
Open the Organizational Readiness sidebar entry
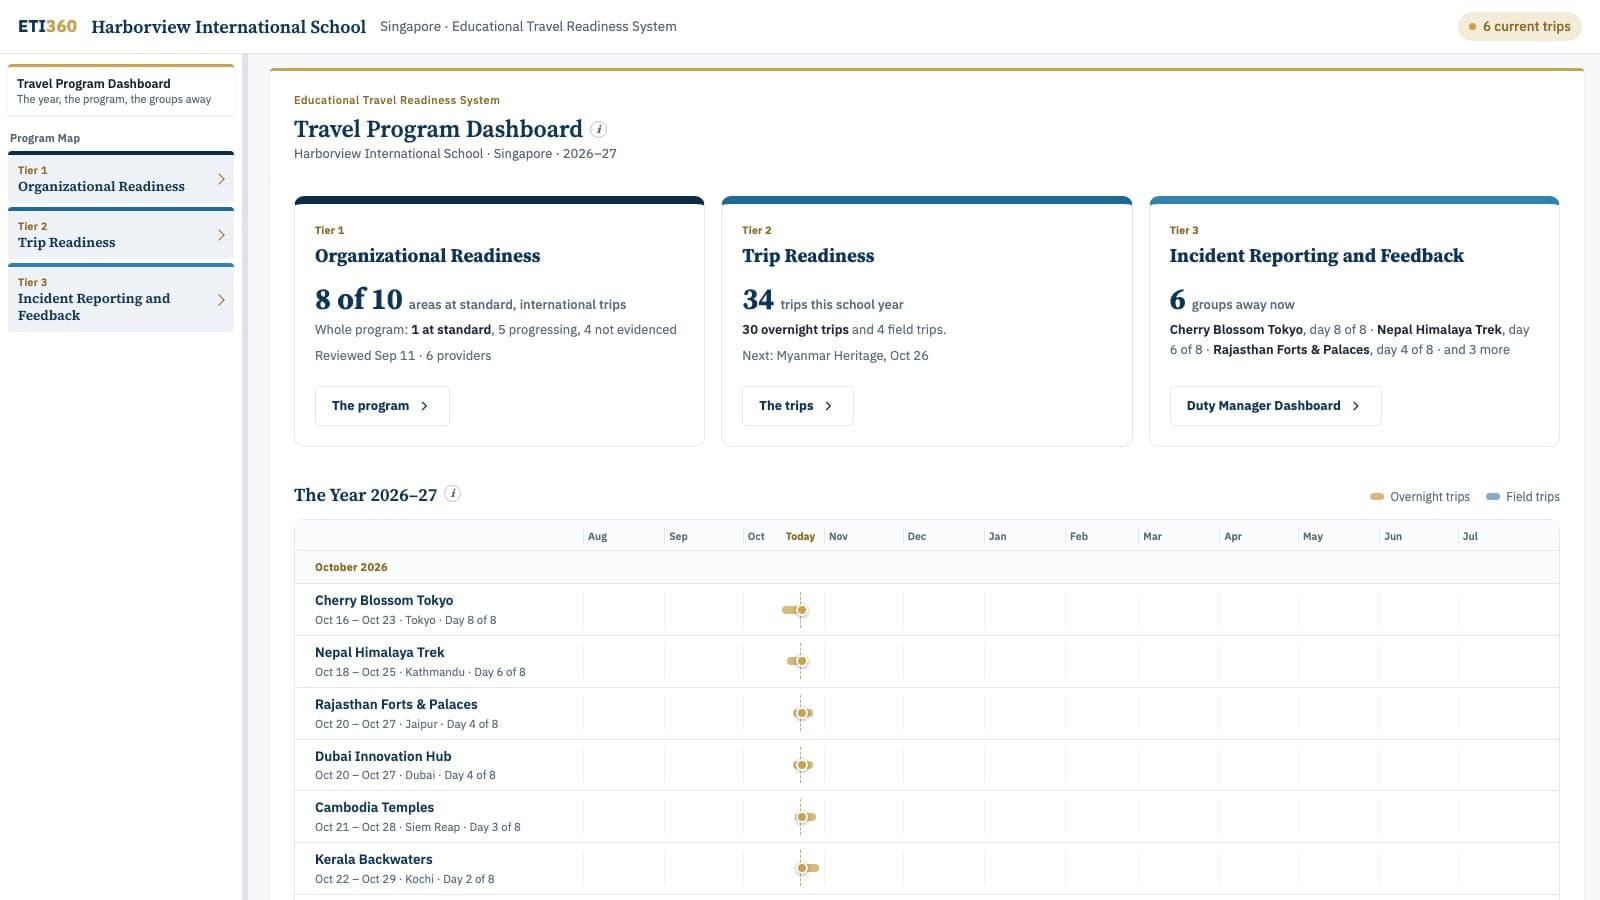coord(121,178)
